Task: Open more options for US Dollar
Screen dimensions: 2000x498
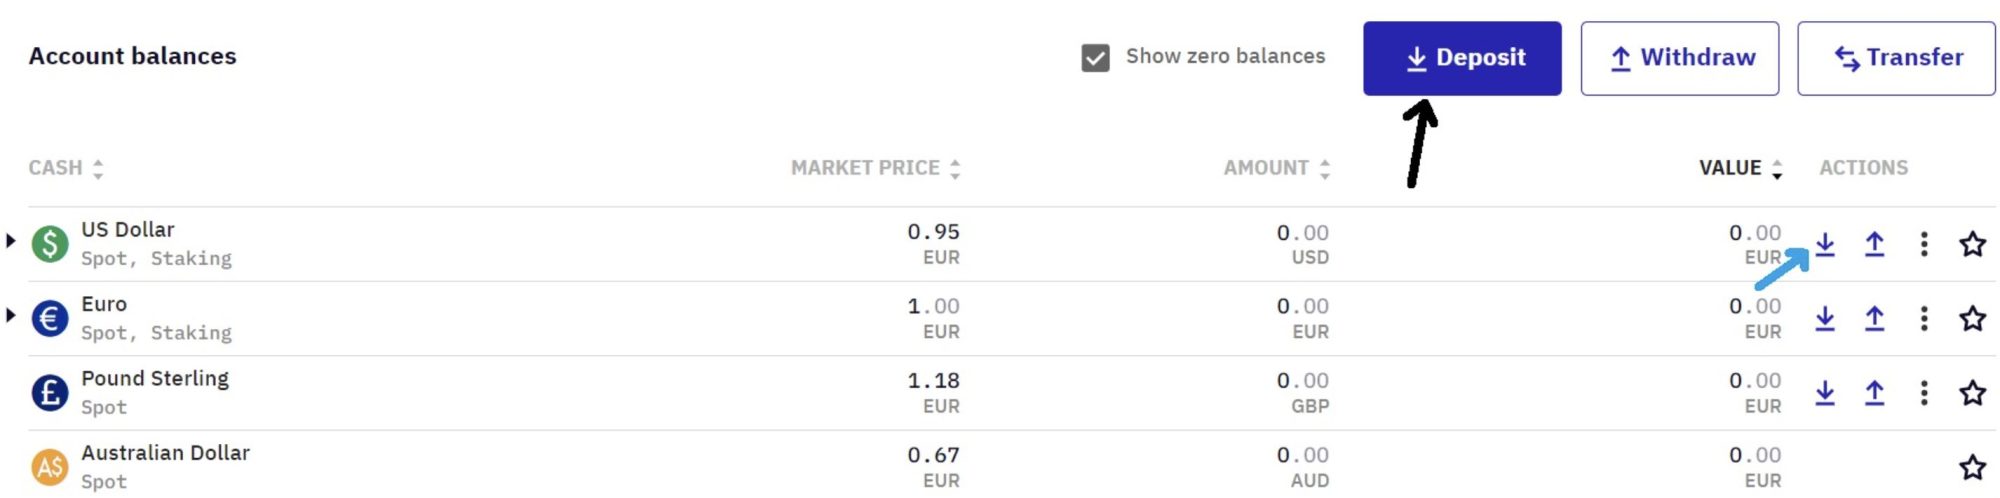Action: tap(1924, 244)
